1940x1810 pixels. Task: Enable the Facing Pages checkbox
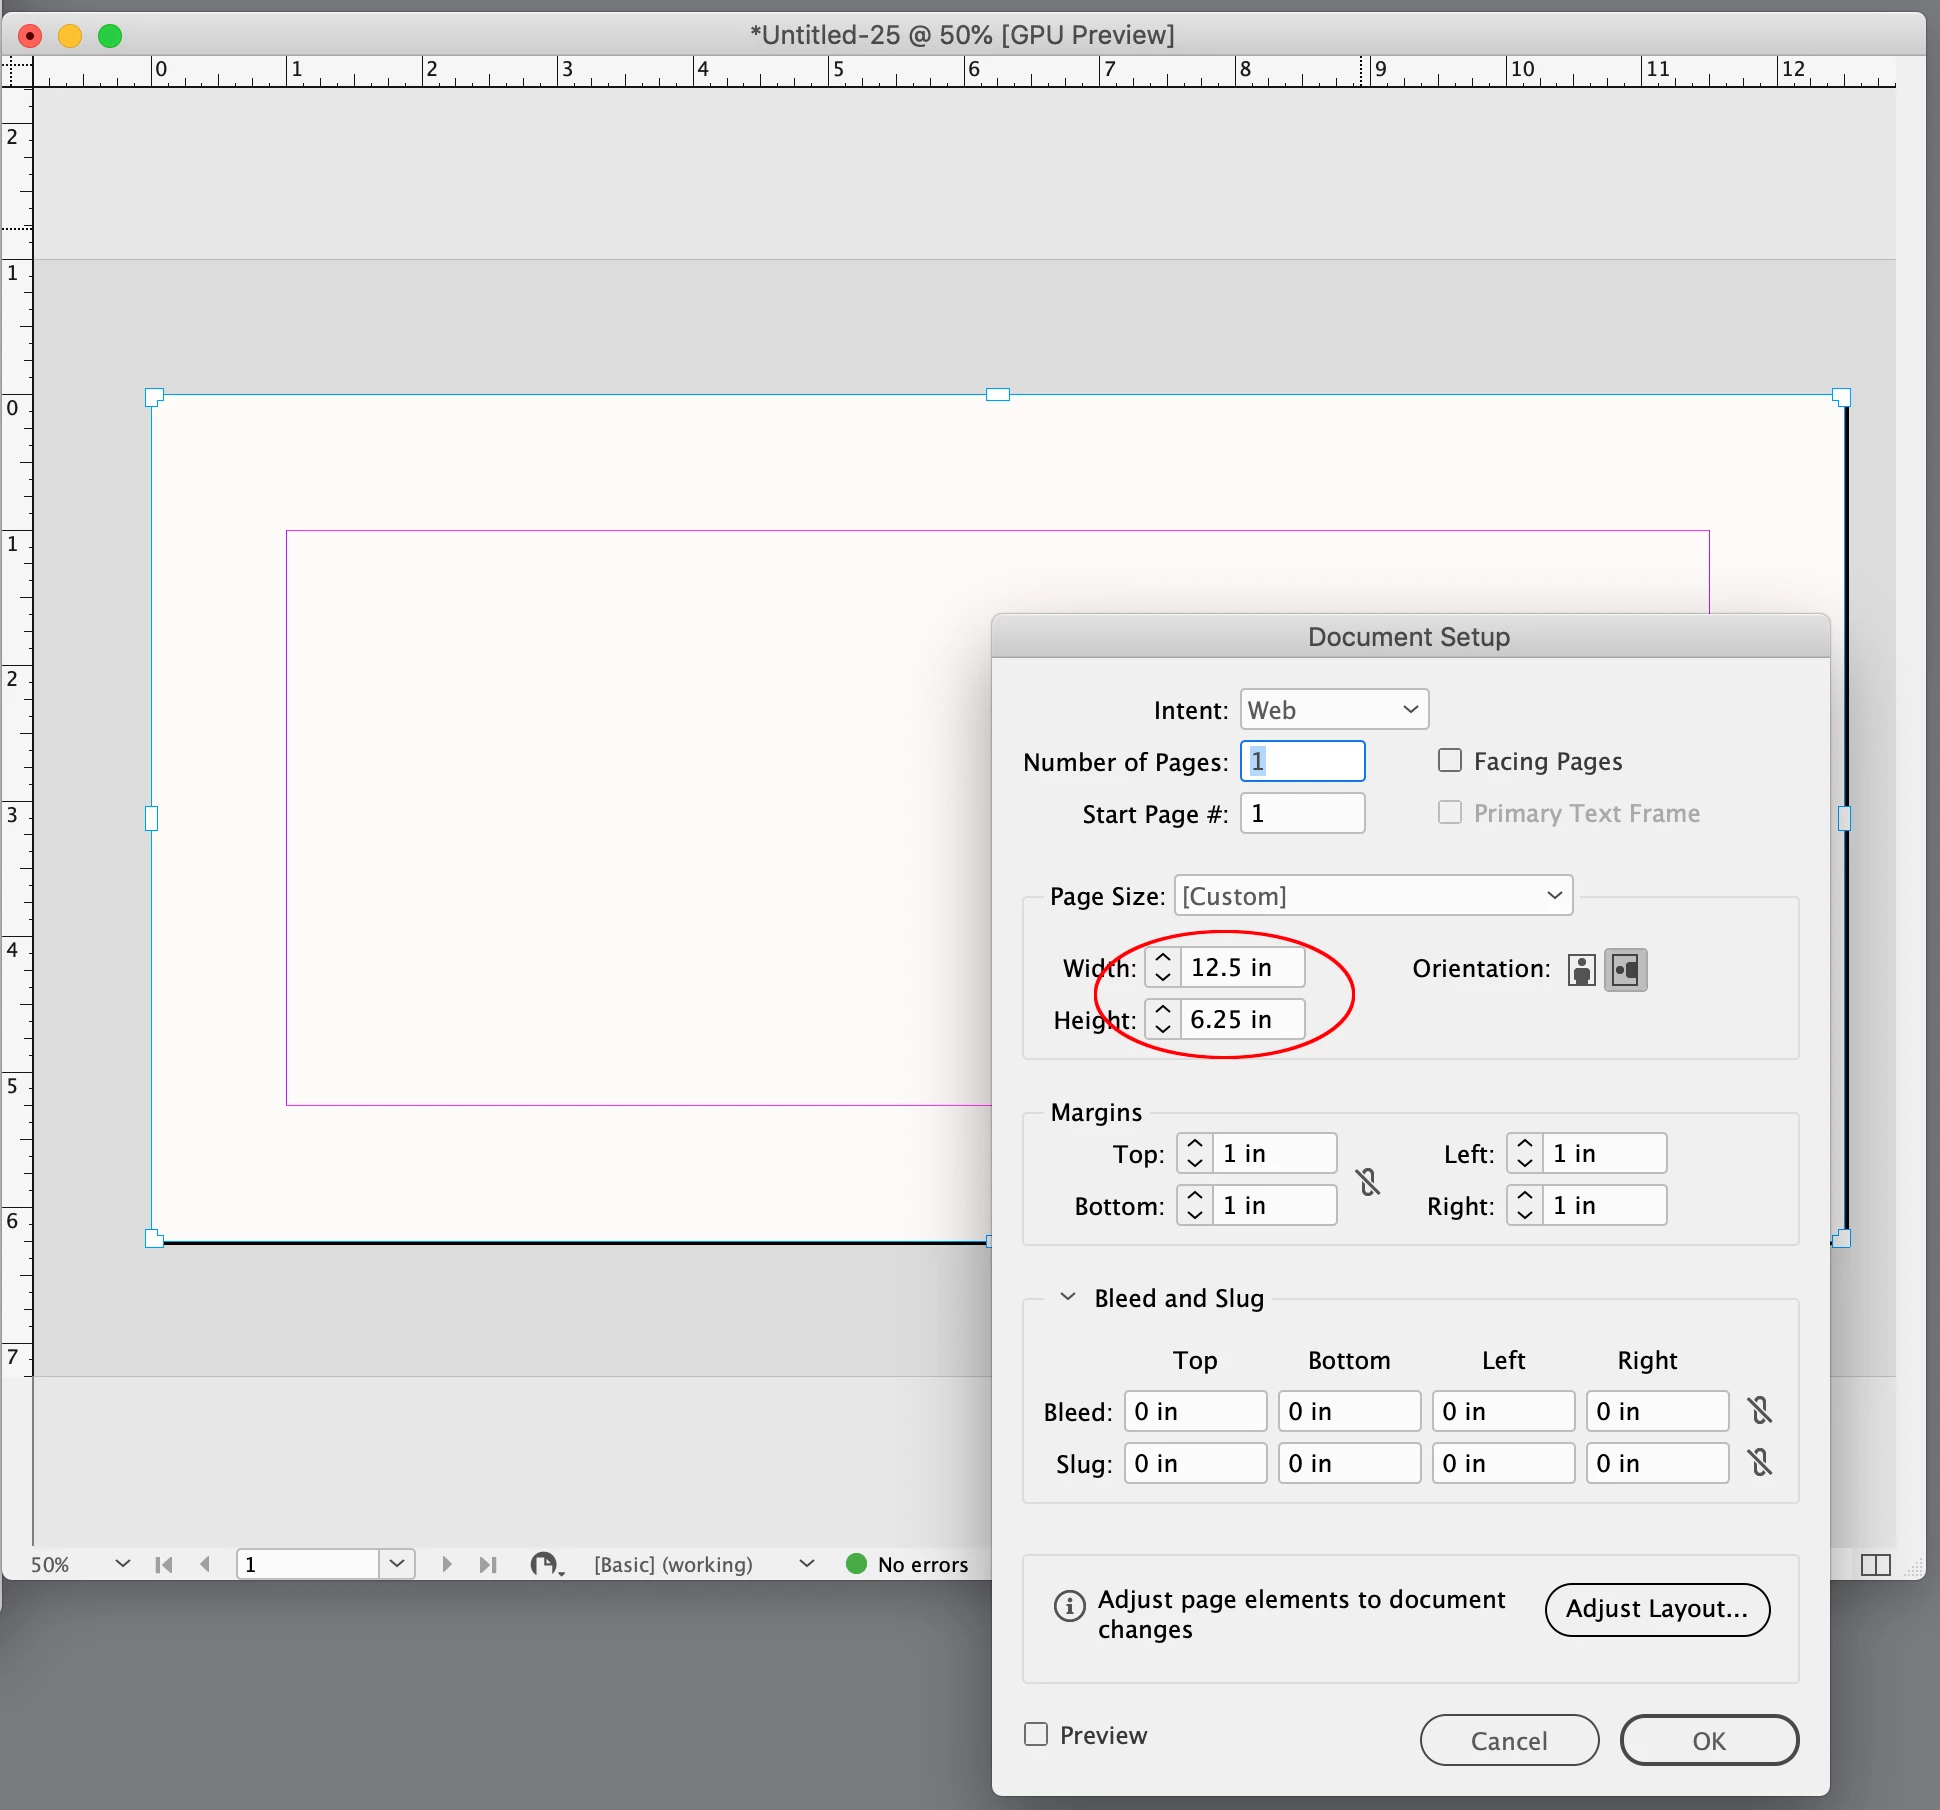tap(1450, 761)
